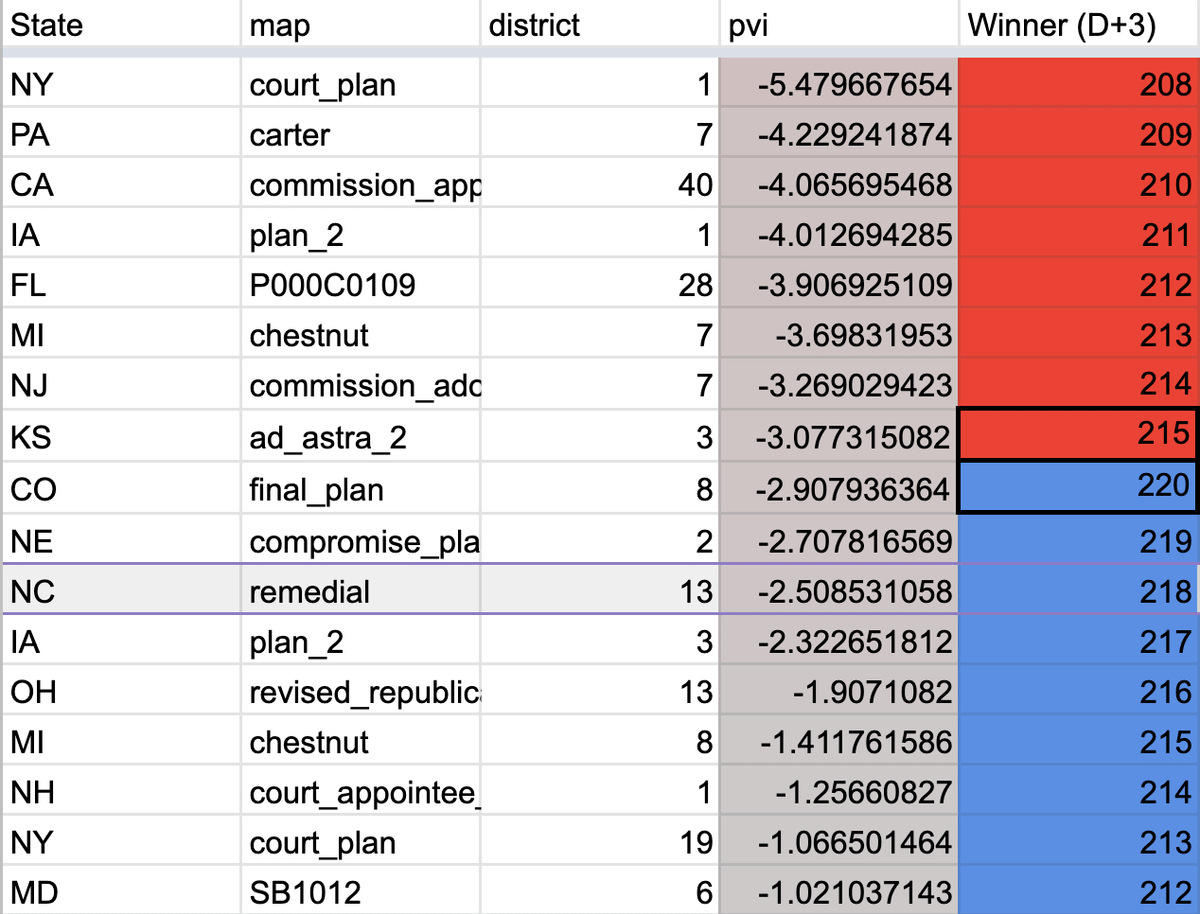Screen dimensions: 1200x914
Task: Click the pvi cell -5.479667654
Action: (838, 85)
